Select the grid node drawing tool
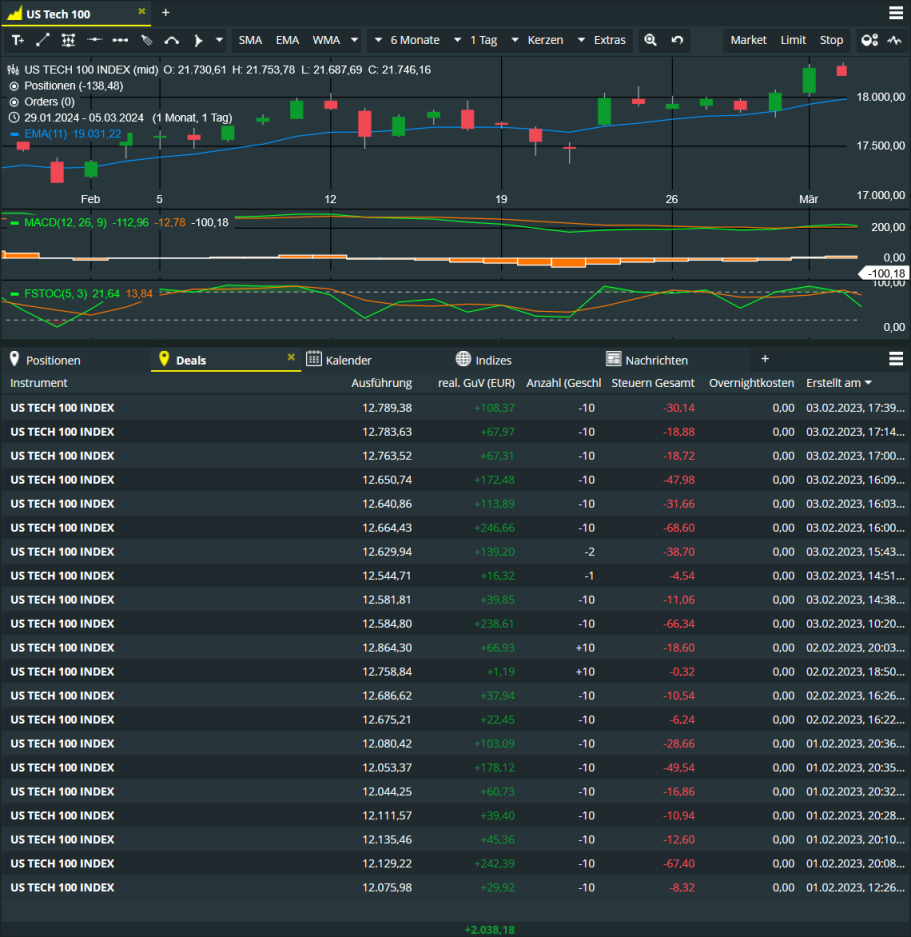Image resolution: width=911 pixels, height=937 pixels. coord(68,40)
